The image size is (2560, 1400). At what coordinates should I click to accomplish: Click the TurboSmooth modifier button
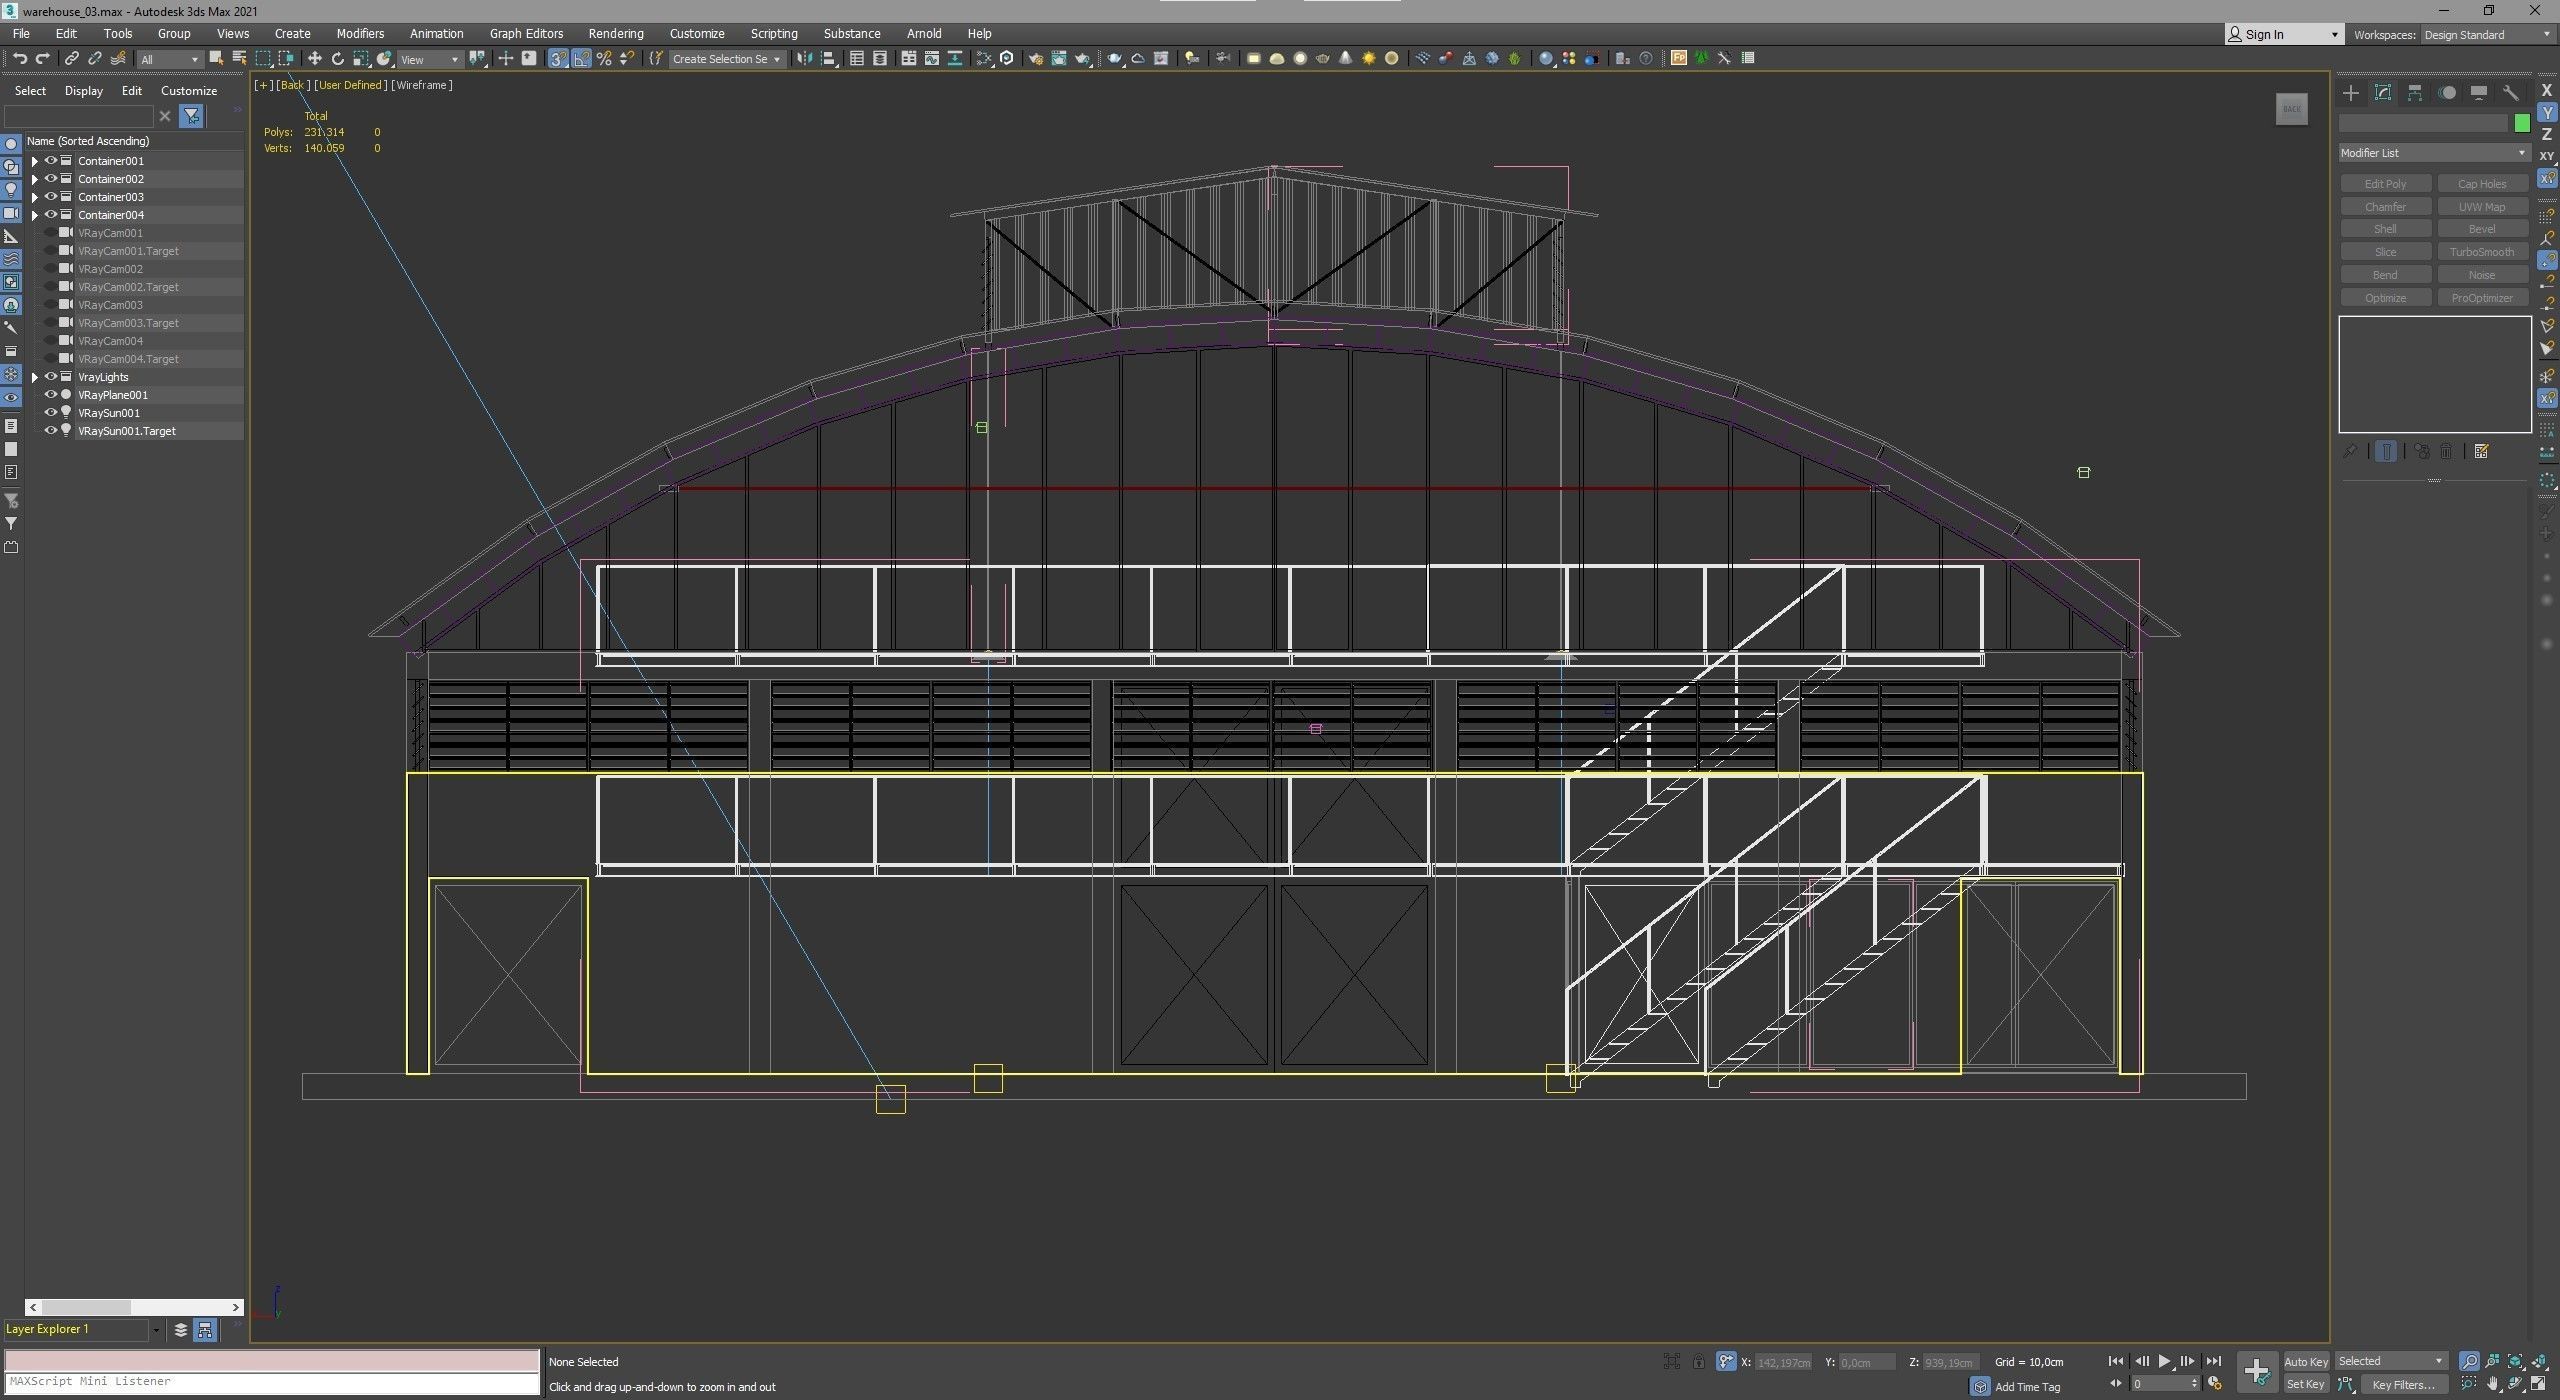coord(2481,252)
